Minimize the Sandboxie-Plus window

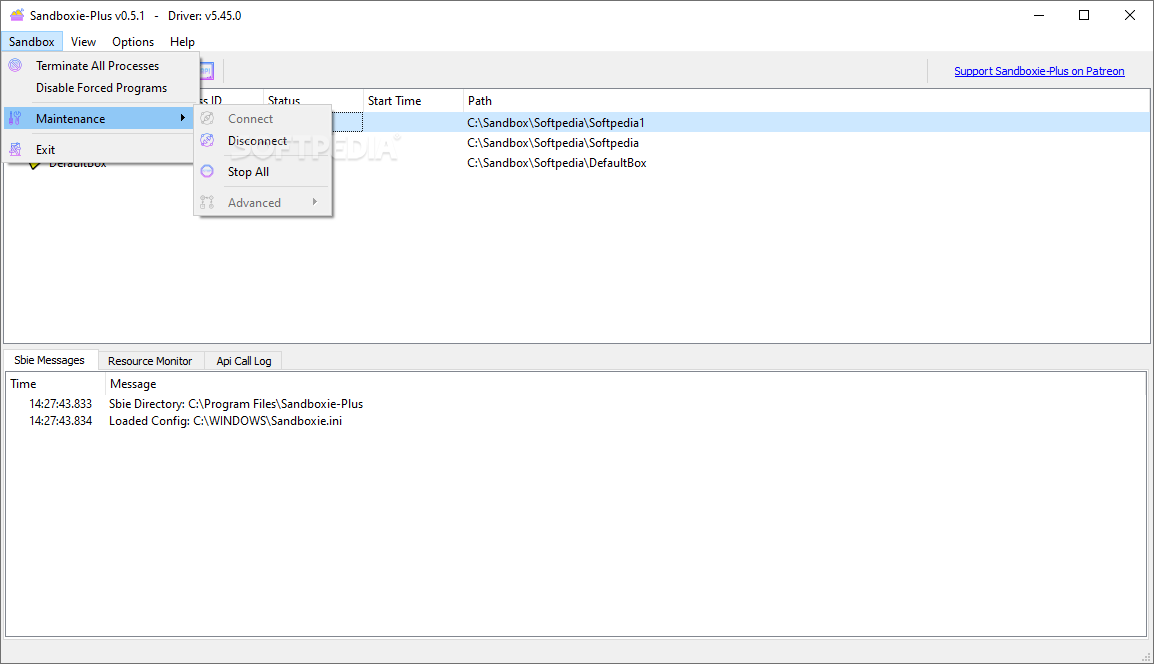[1038, 15]
